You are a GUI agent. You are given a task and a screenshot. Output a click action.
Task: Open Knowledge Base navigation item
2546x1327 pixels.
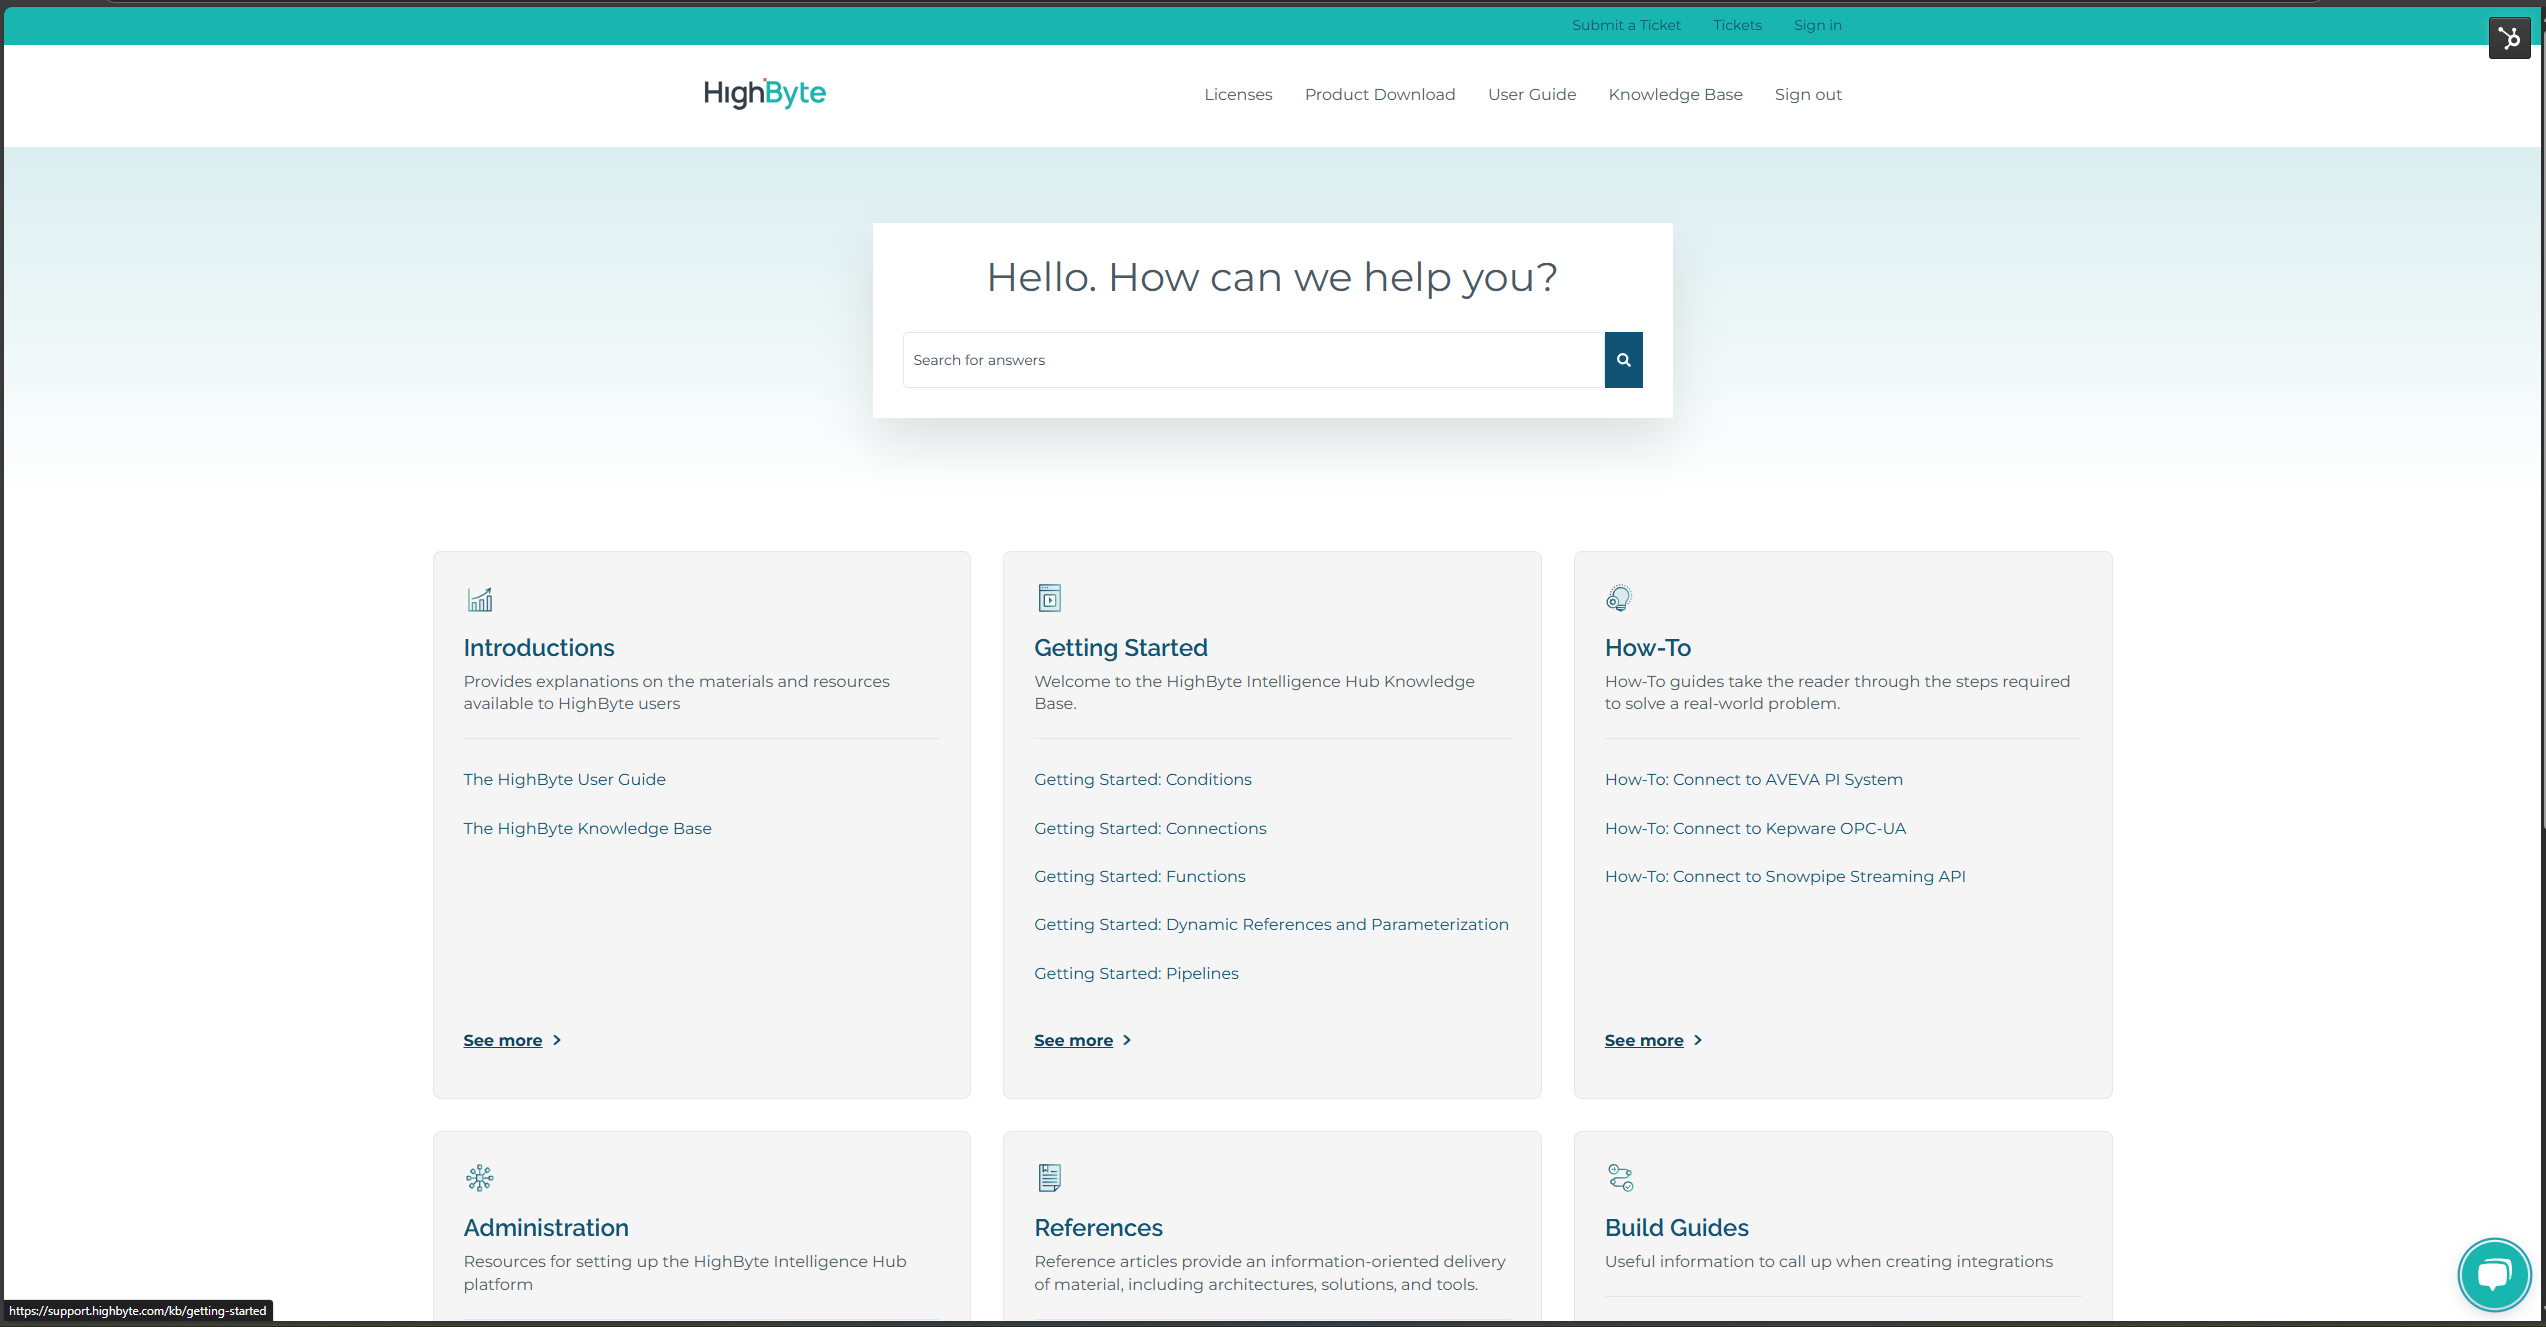coord(1675,94)
